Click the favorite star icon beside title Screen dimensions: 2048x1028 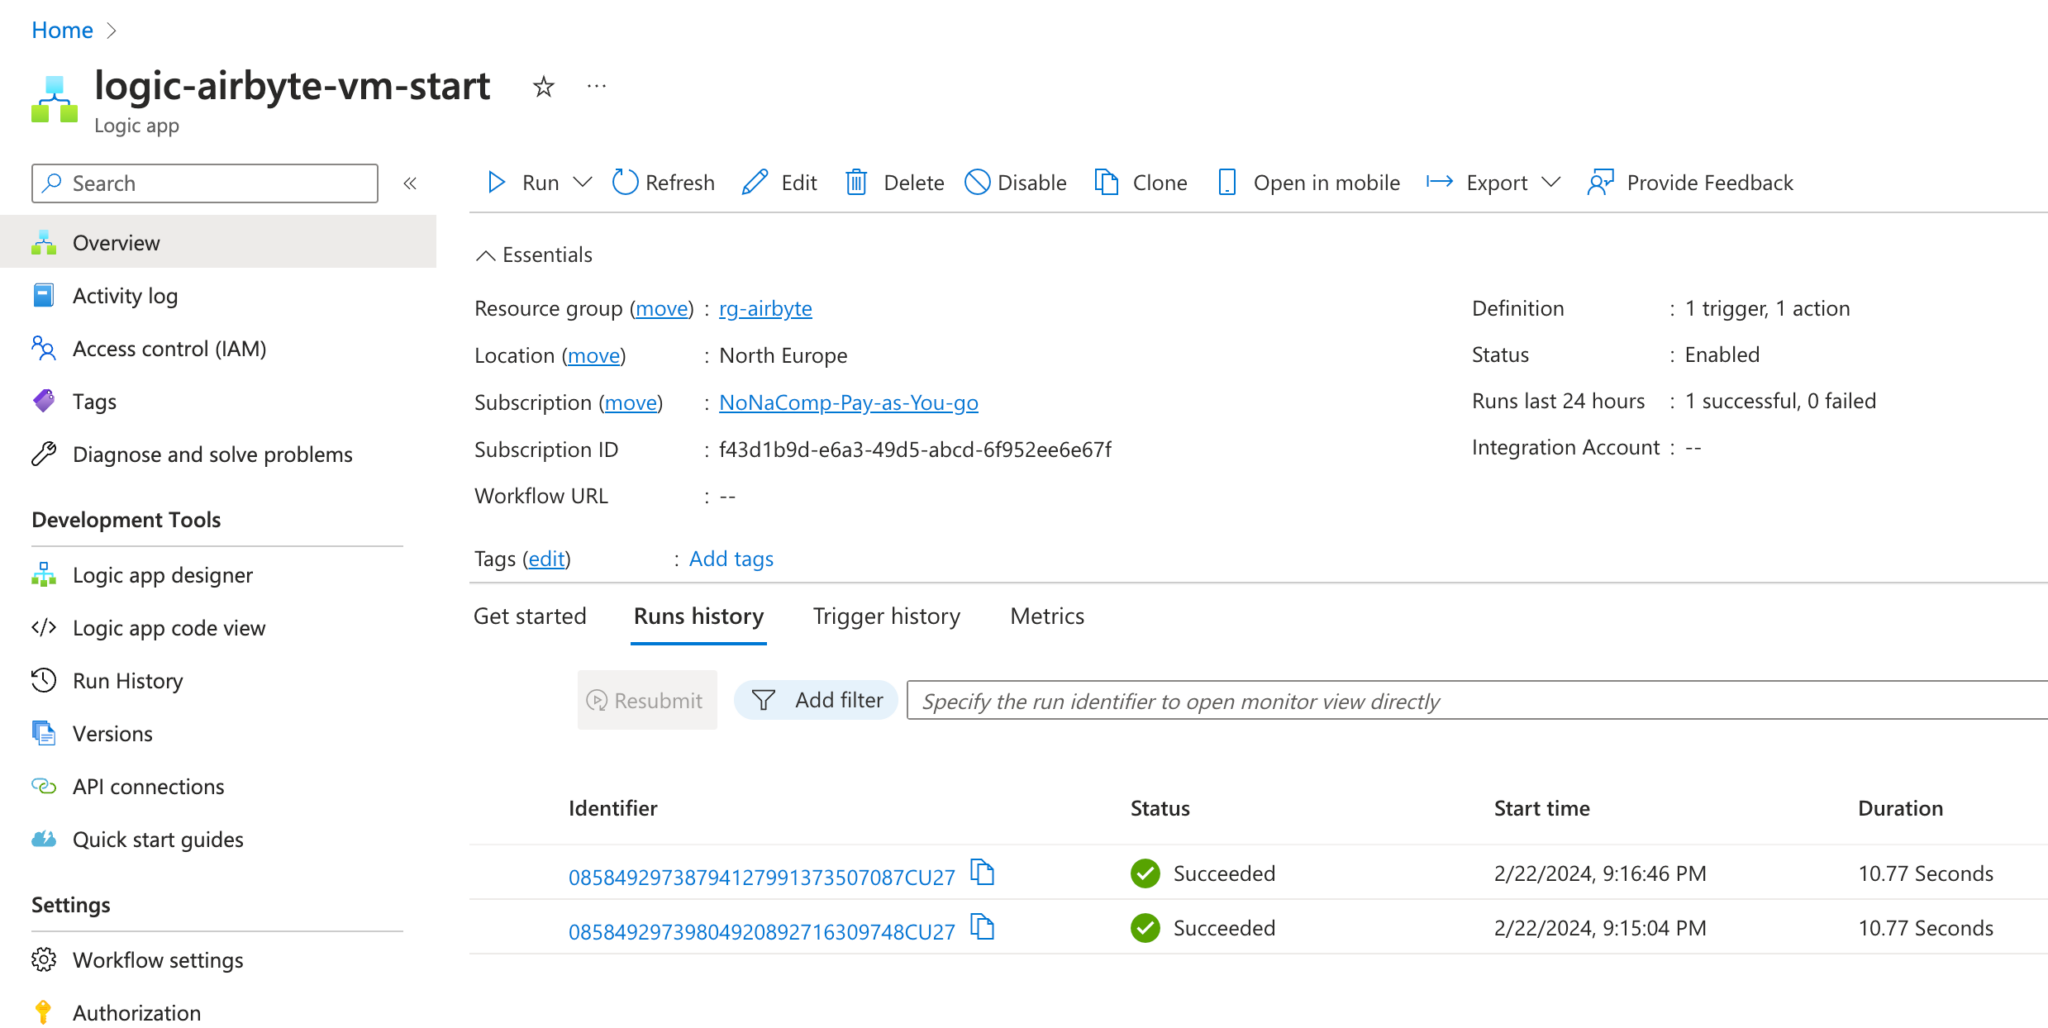pyautogui.click(x=543, y=87)
